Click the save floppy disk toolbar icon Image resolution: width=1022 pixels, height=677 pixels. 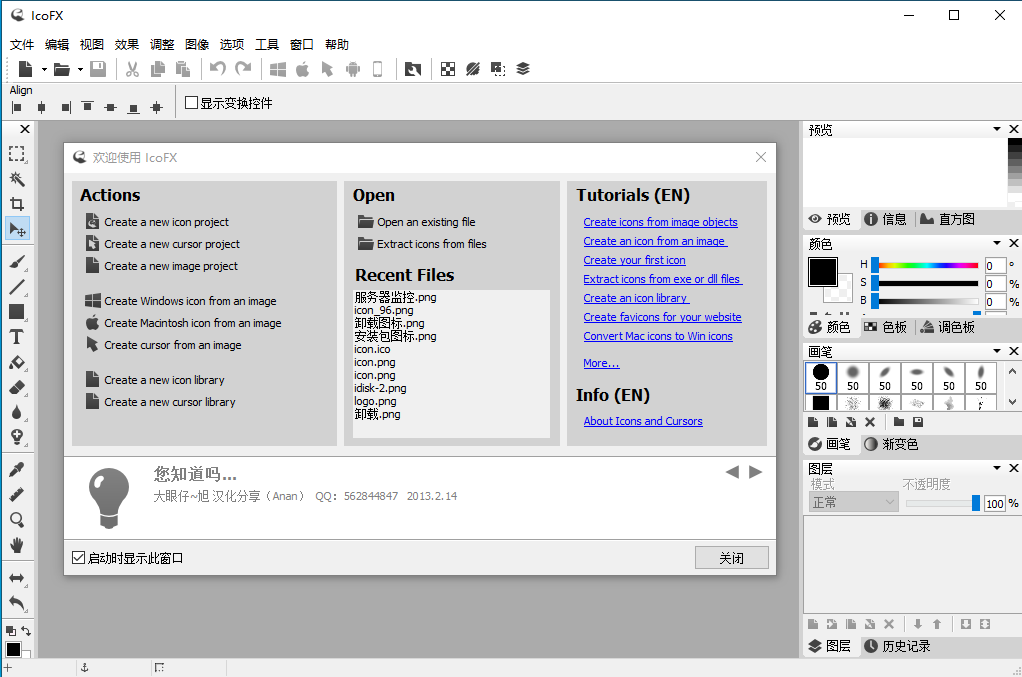pos(98,69)
